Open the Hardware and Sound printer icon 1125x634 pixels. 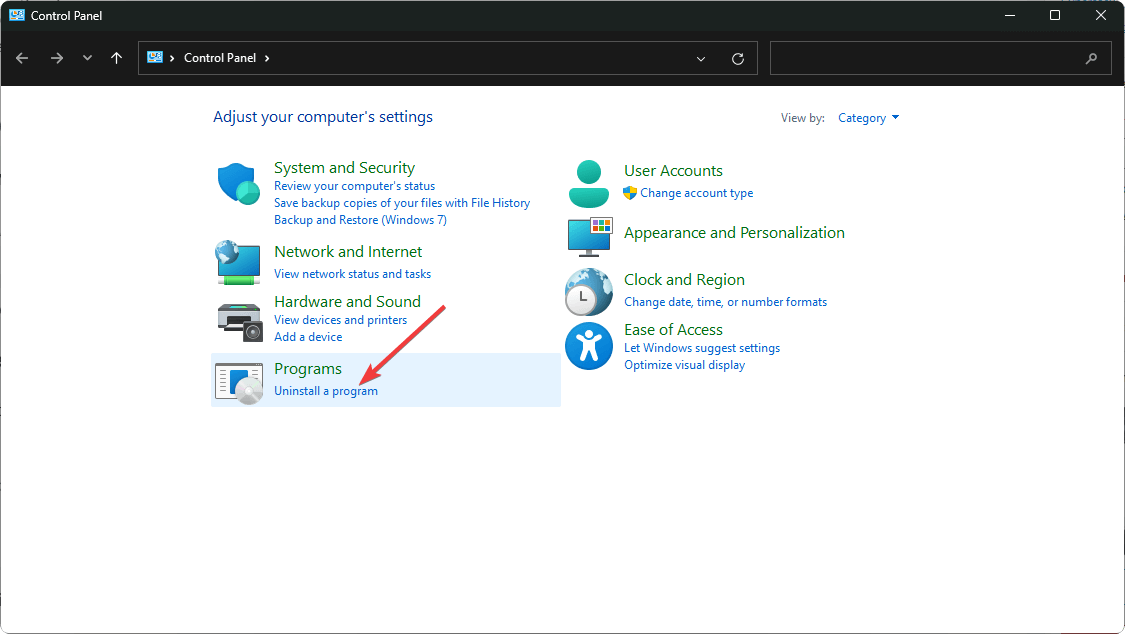pyautogui.click(x=239, y=319)
